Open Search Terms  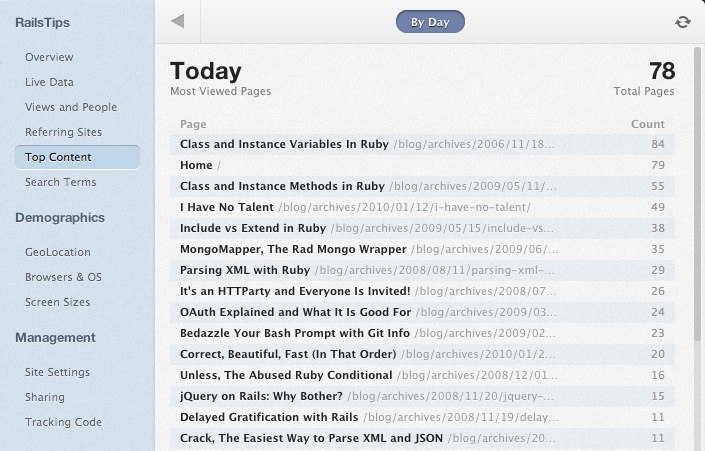61,182
